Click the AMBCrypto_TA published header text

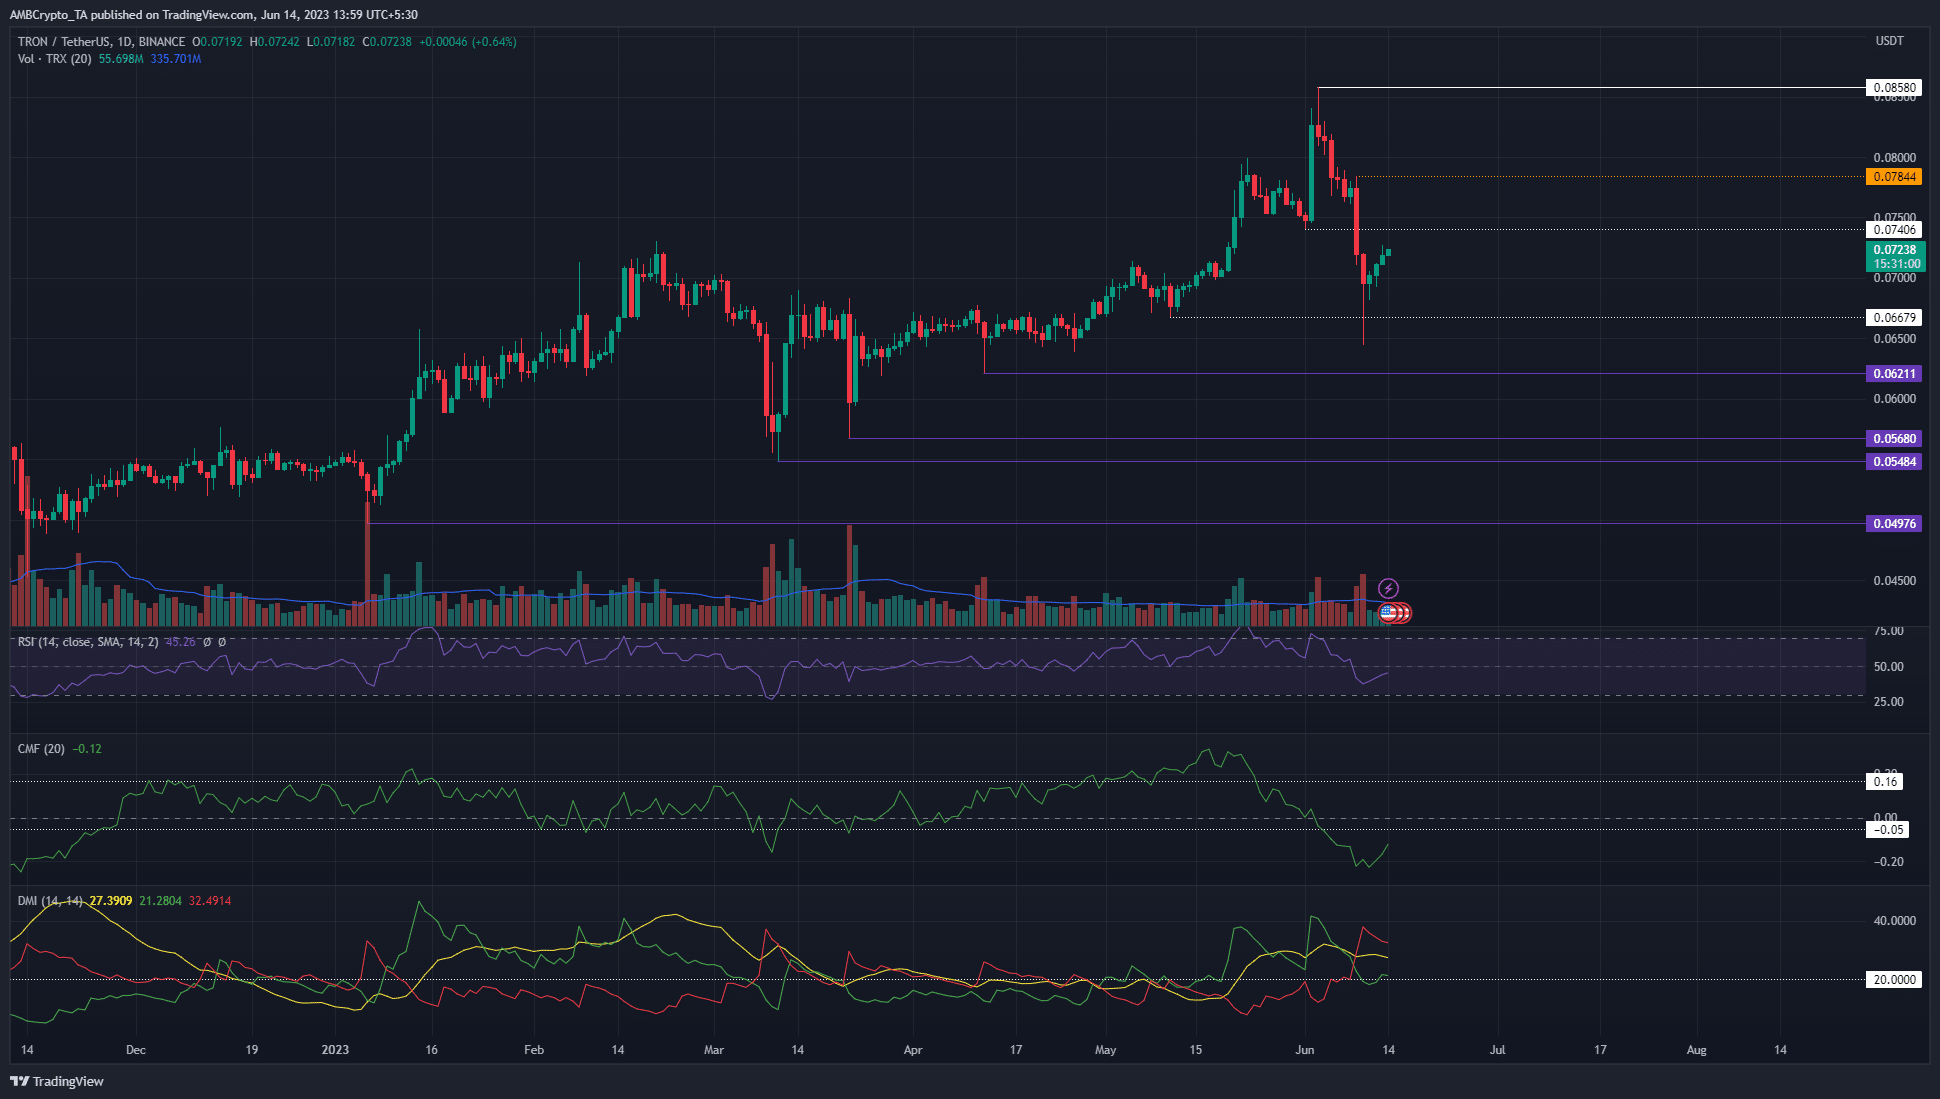point(214,15)
